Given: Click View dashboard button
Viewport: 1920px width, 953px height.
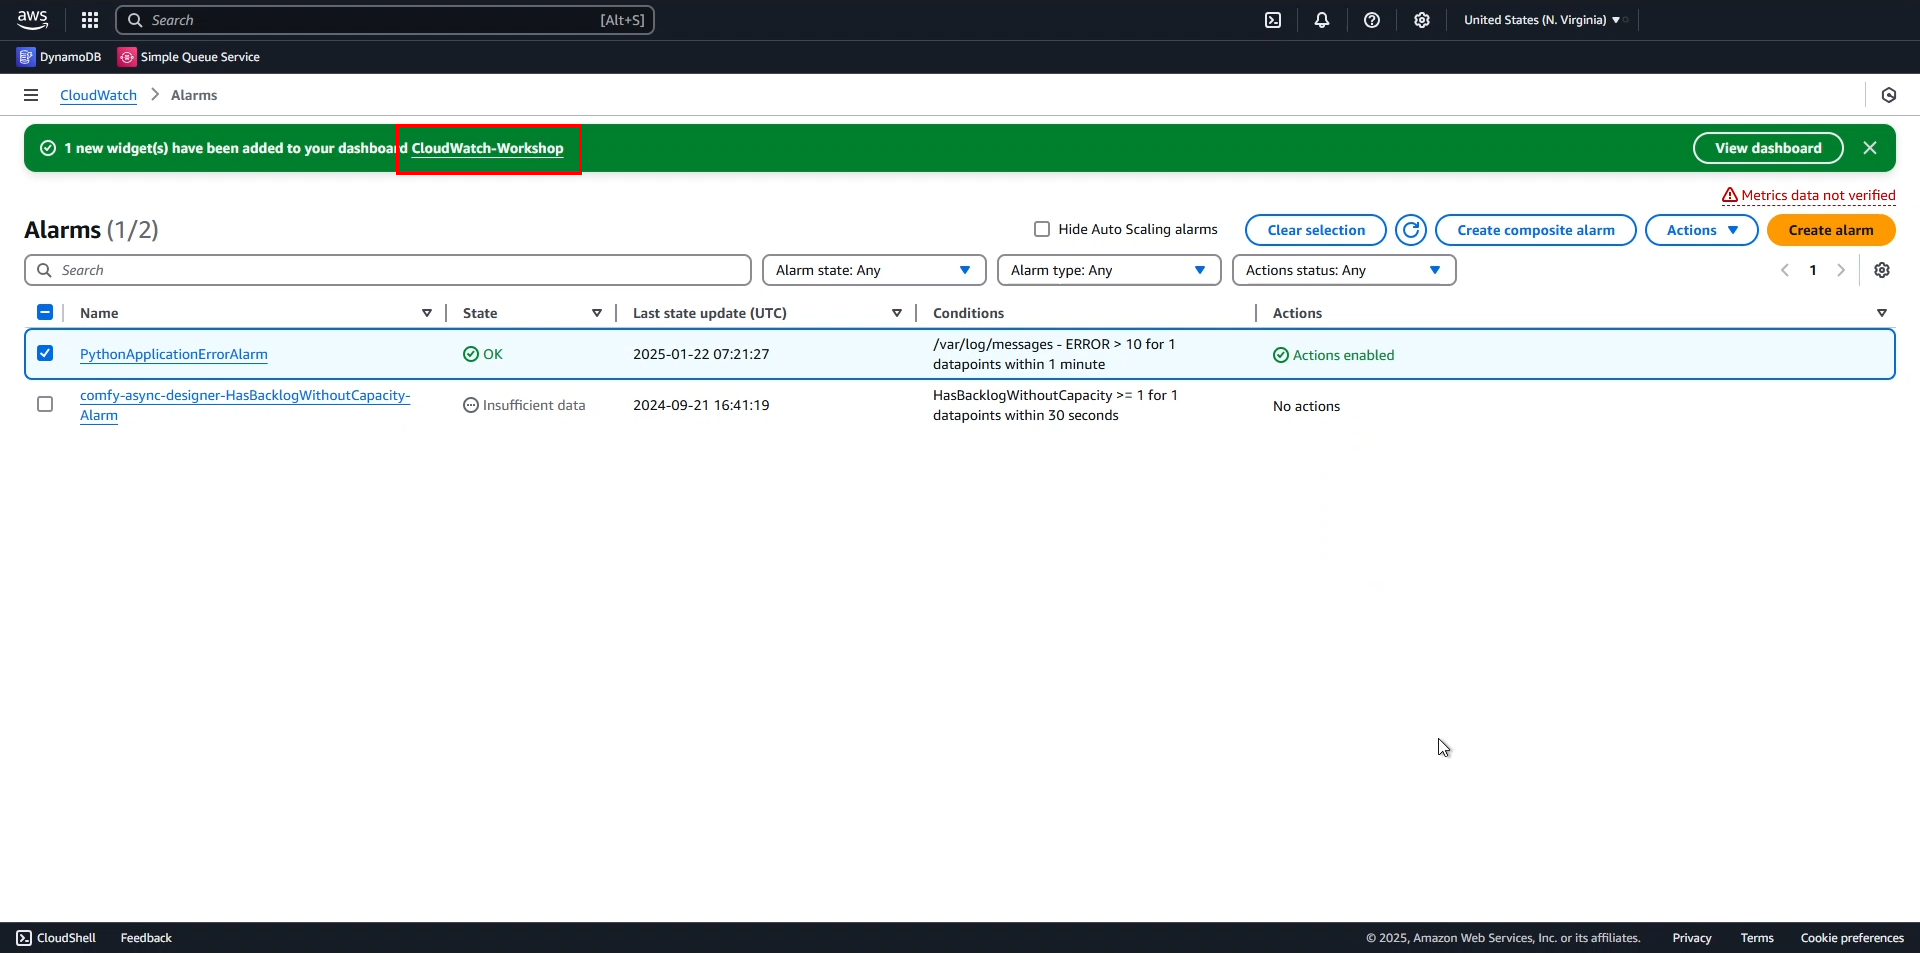Looking at the screenshot, I should [x=1768, y=148].
